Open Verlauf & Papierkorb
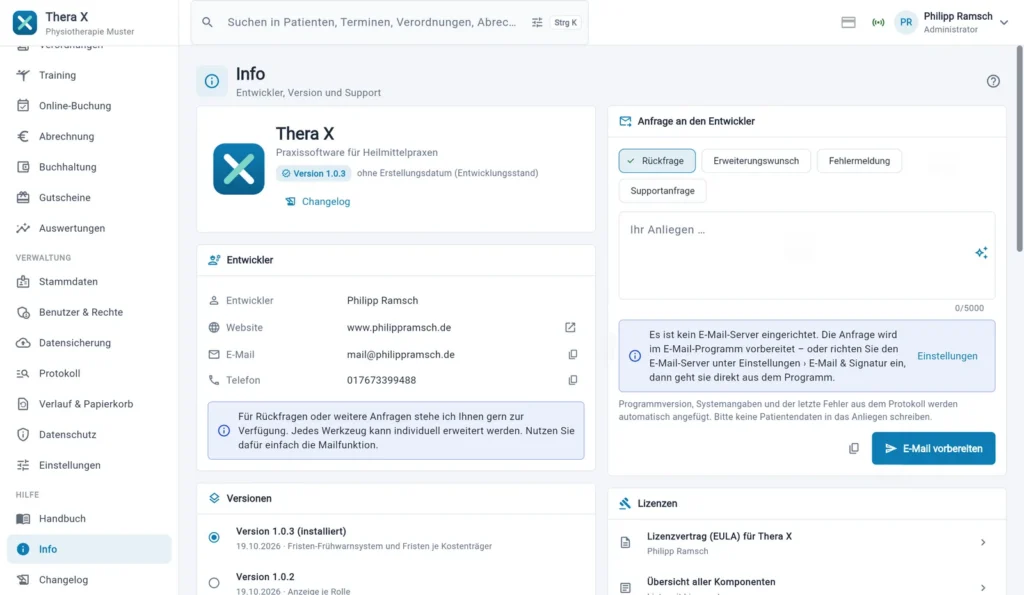 89,404
